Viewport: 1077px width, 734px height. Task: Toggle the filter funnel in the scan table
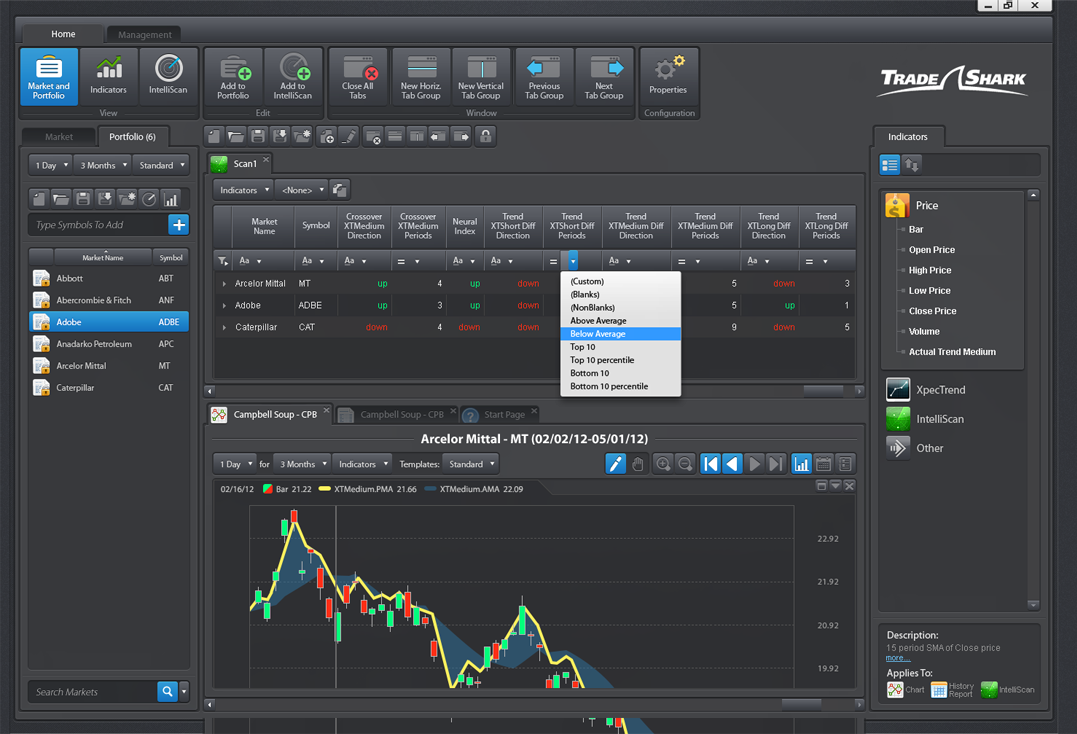pyautogui.click(x=223, y=261)
